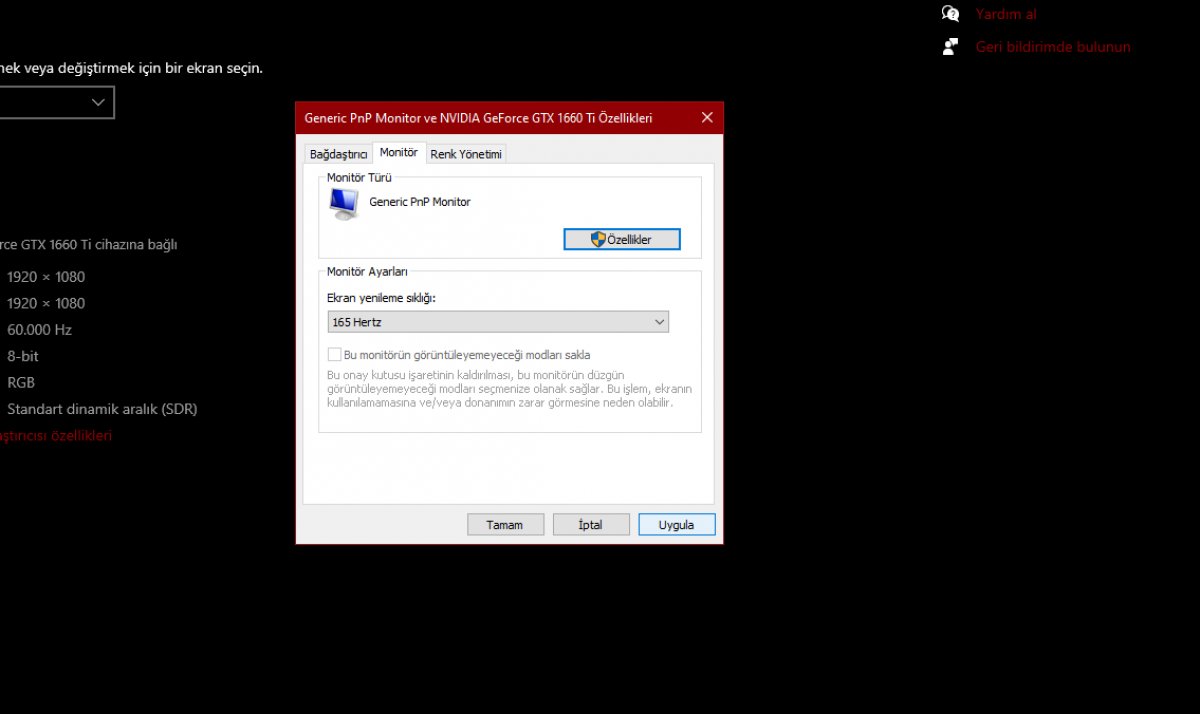1200x714 pixels.
Task: Expand the display selection combo box in Settings
Action: [57, 102]
